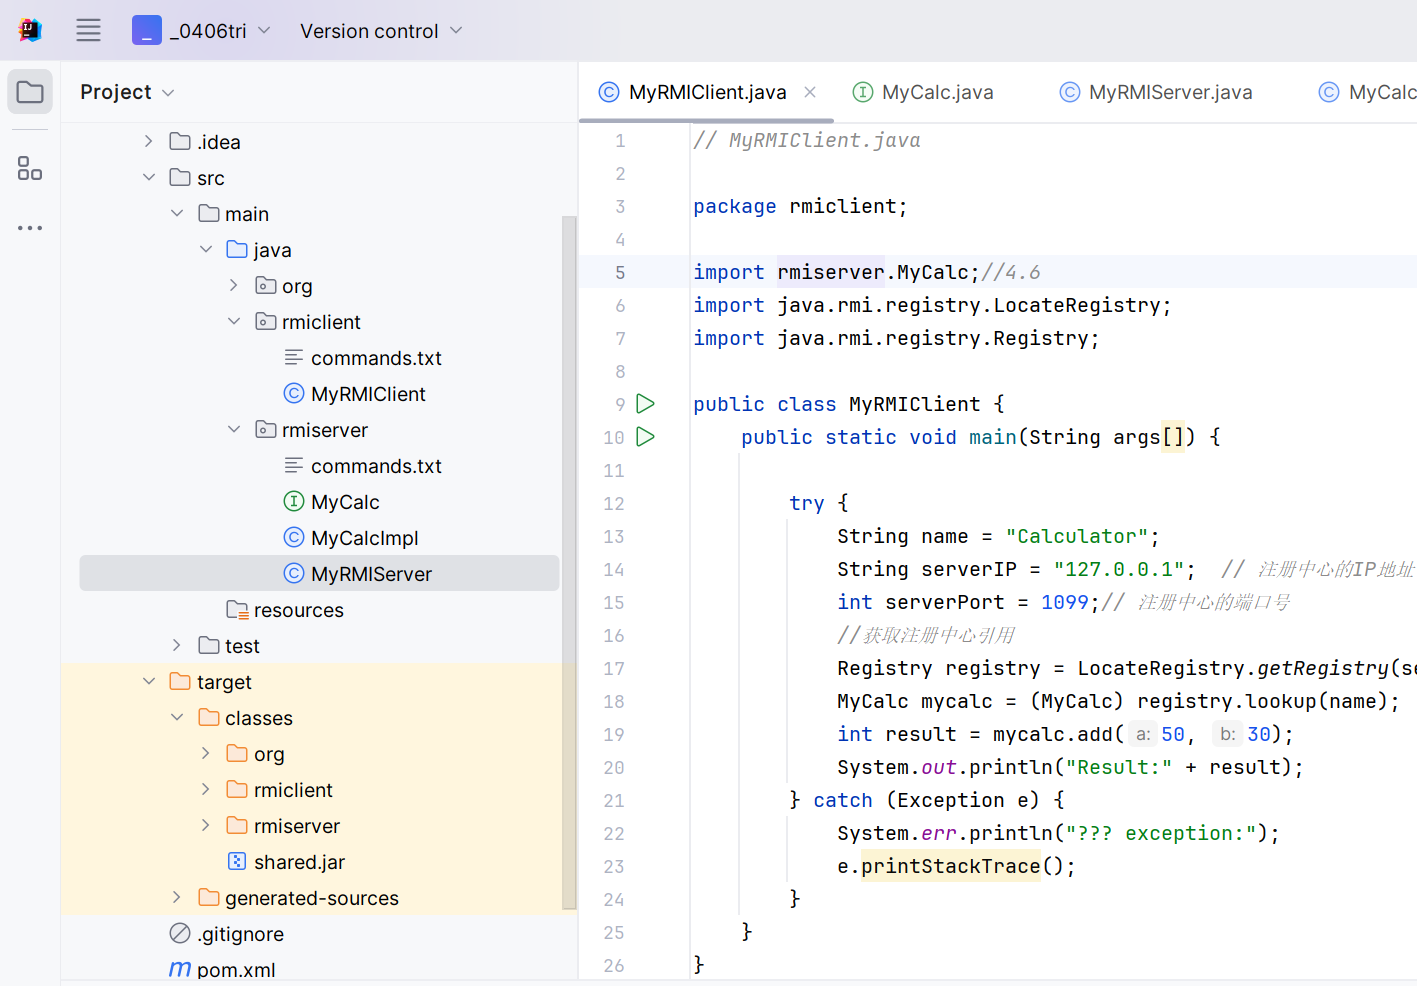Expand the org package under java
Image resolution: width=1417 pixels, height=986 pixels.
click(x=233, y=285)
